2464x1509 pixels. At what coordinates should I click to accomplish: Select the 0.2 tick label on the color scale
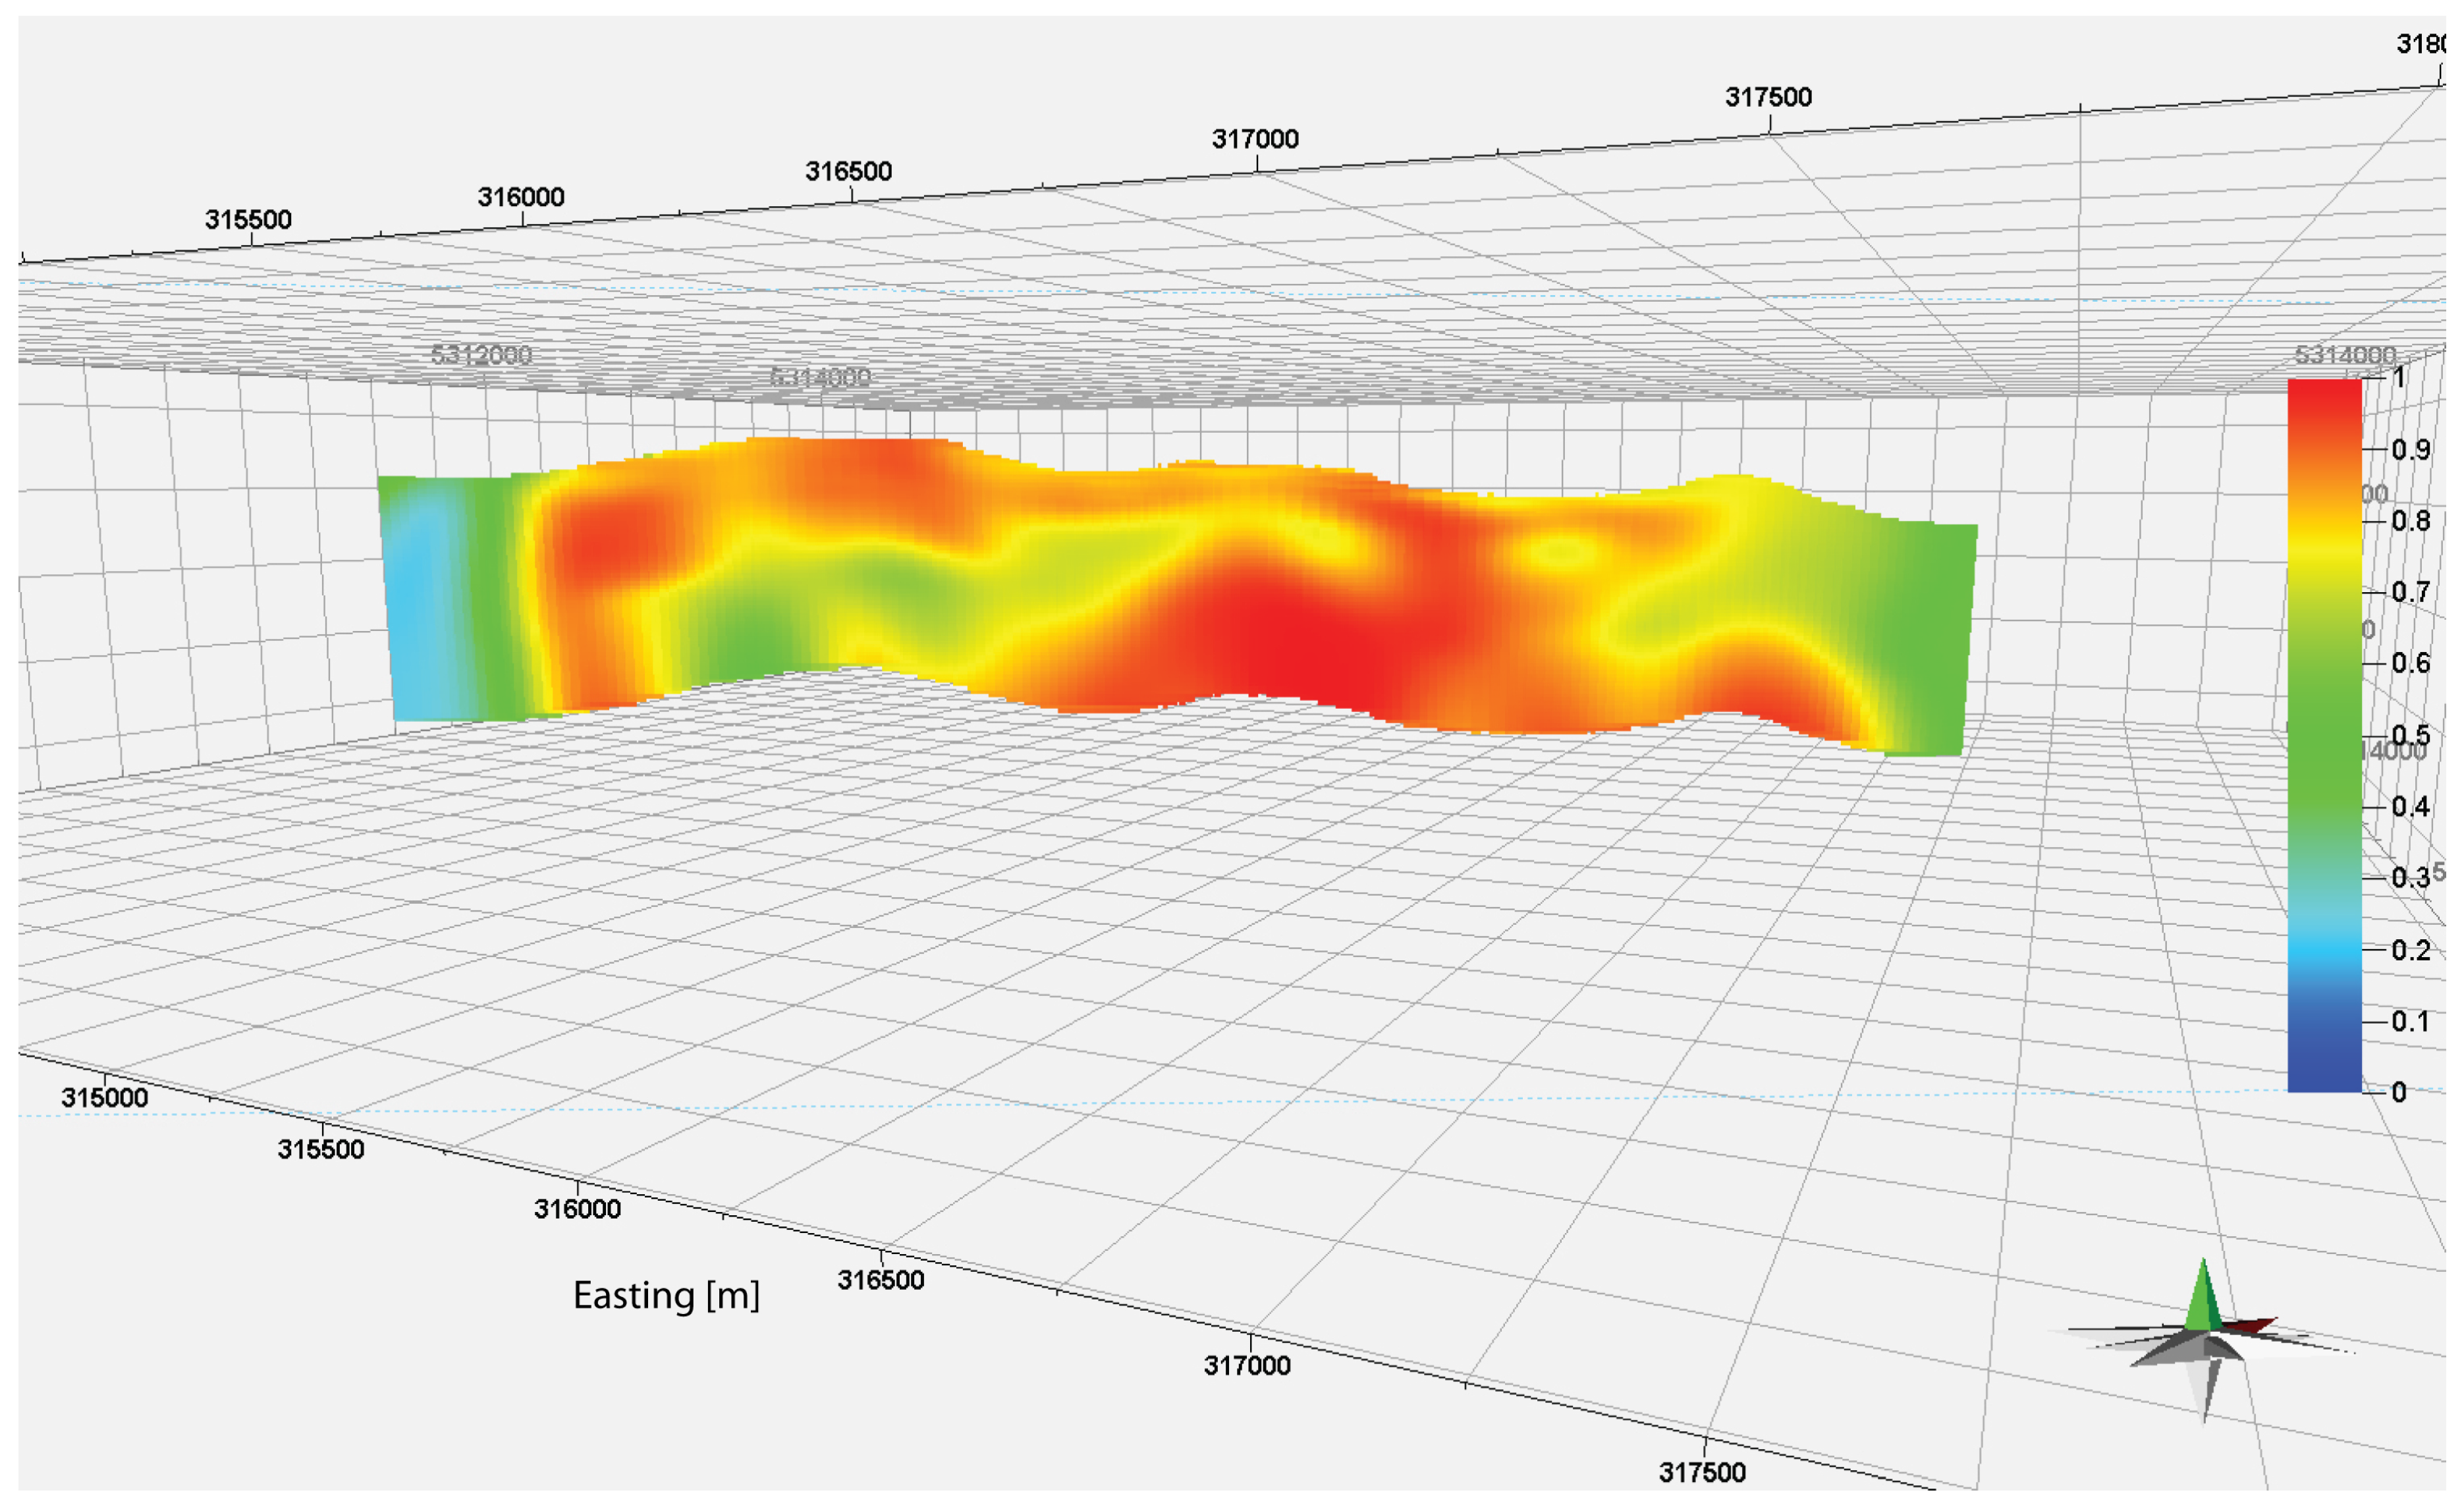[x=2410, y=950]
